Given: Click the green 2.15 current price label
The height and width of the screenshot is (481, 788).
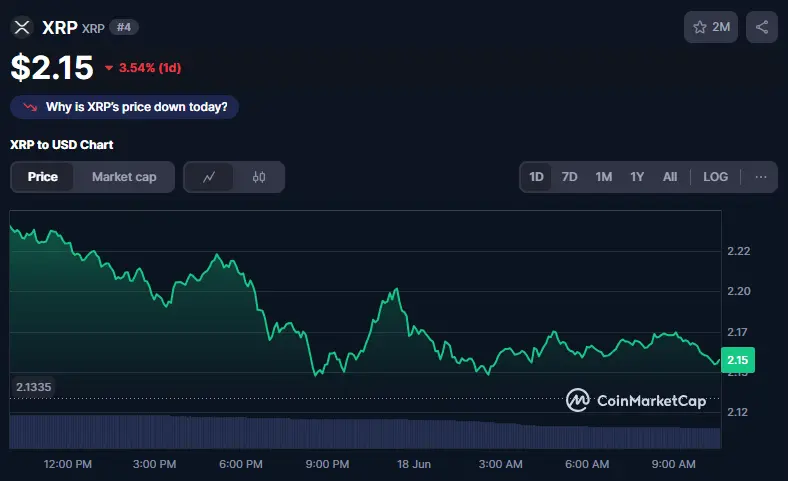Looking at the screenshot, I should pos(738,360).
